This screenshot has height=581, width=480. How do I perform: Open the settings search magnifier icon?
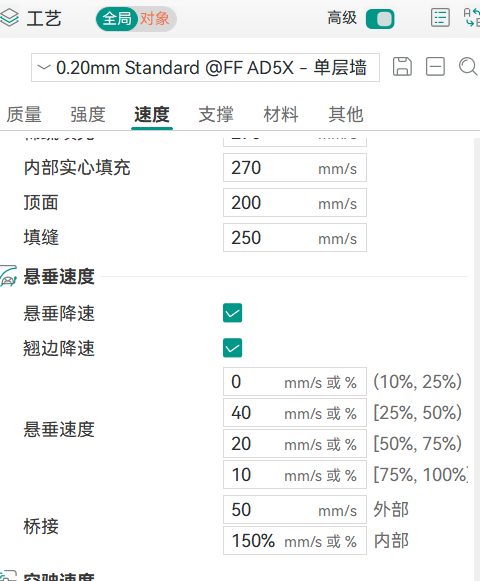468,67
